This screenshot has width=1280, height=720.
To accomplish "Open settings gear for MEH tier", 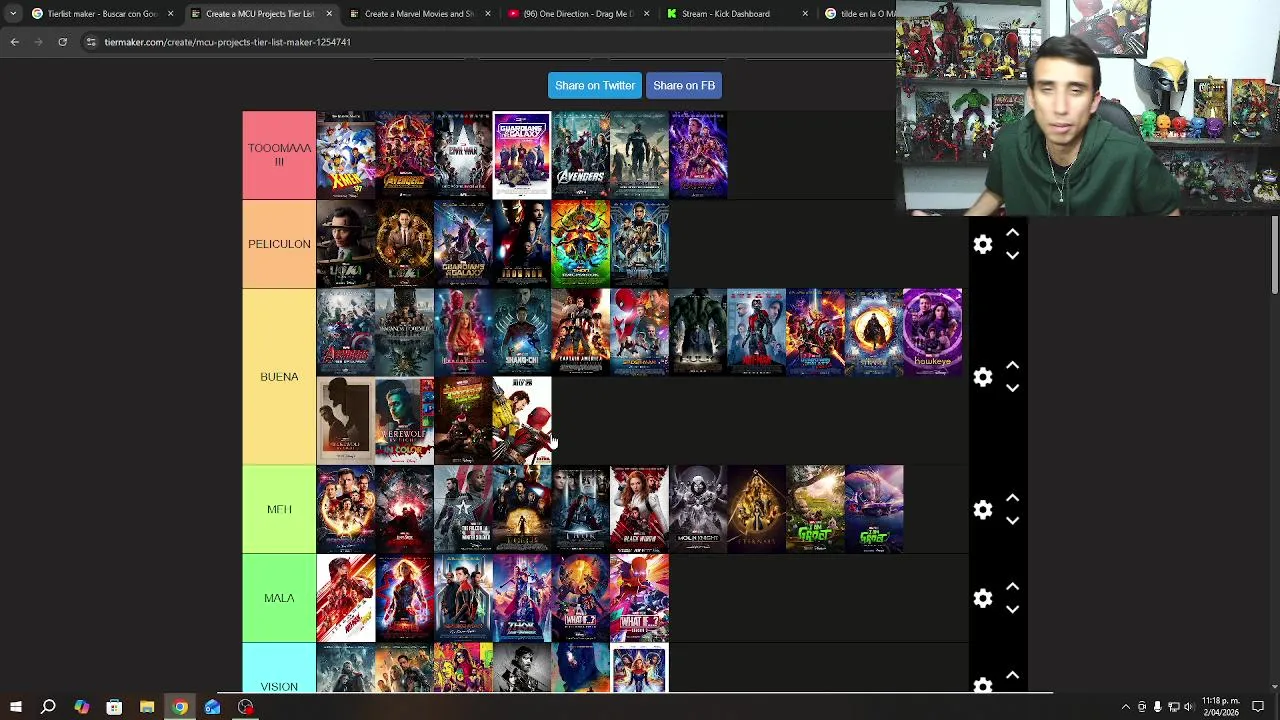I will 983,510.
